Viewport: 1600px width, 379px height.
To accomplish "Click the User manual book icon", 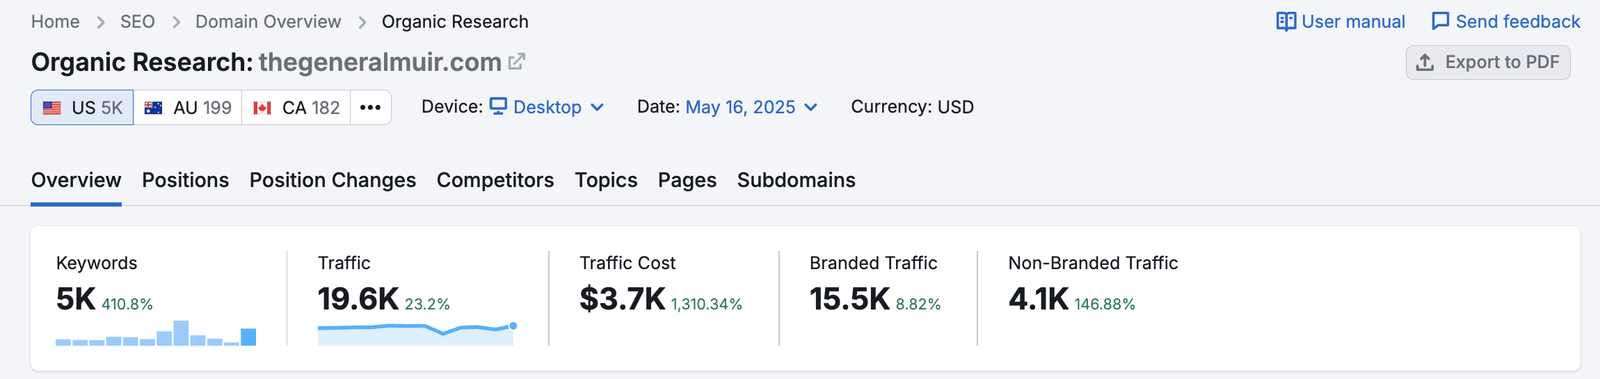I will click(x=1286, y=22).
